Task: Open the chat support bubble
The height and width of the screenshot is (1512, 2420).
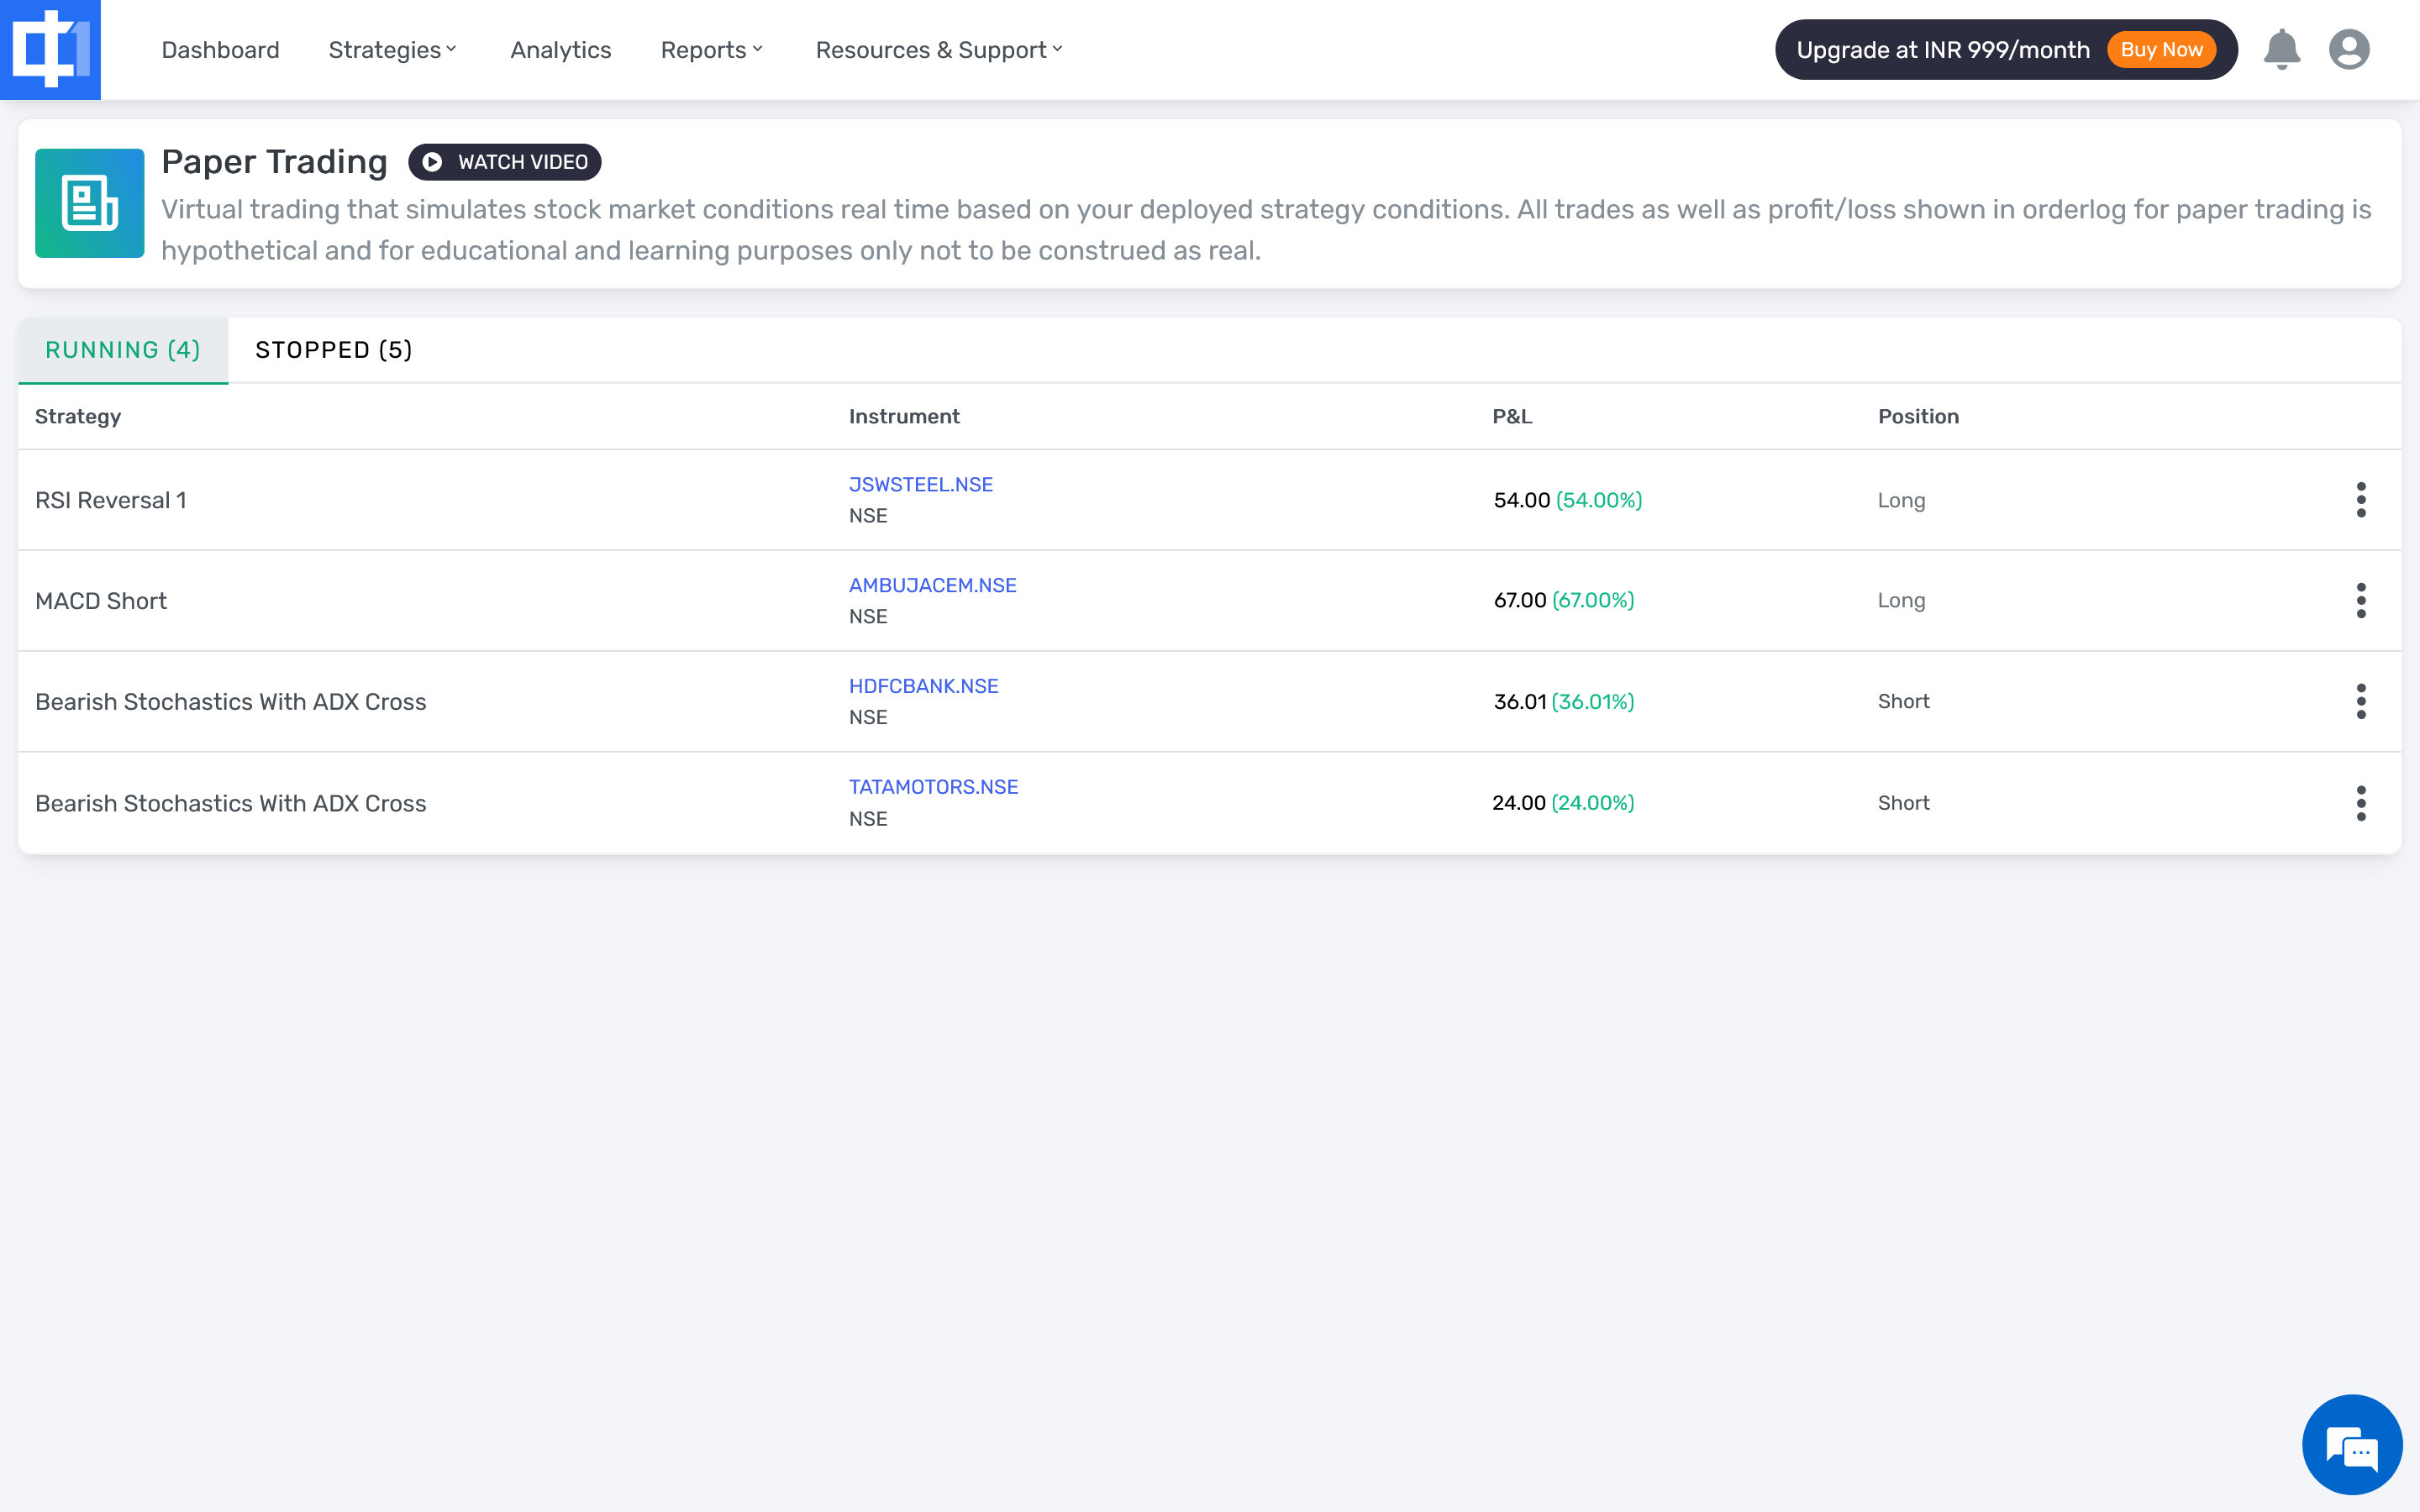Action: pos(2351,1445)
